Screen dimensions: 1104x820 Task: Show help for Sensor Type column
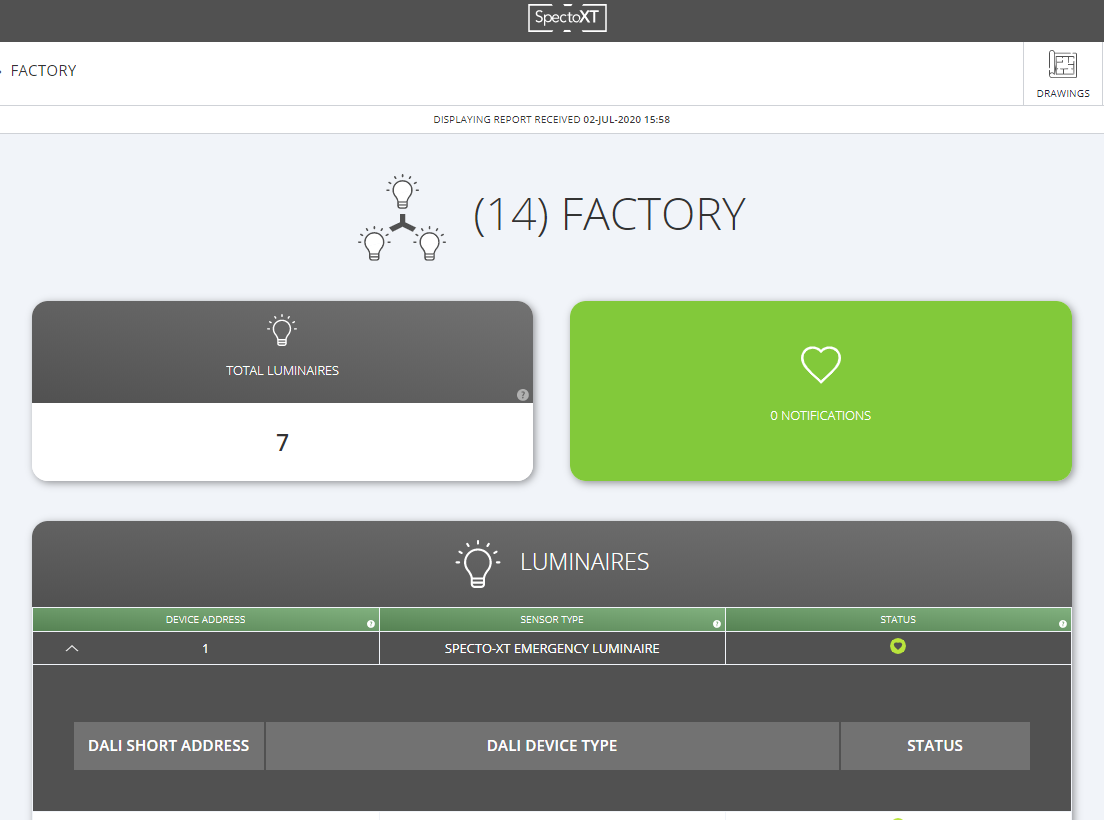(717, 624)
